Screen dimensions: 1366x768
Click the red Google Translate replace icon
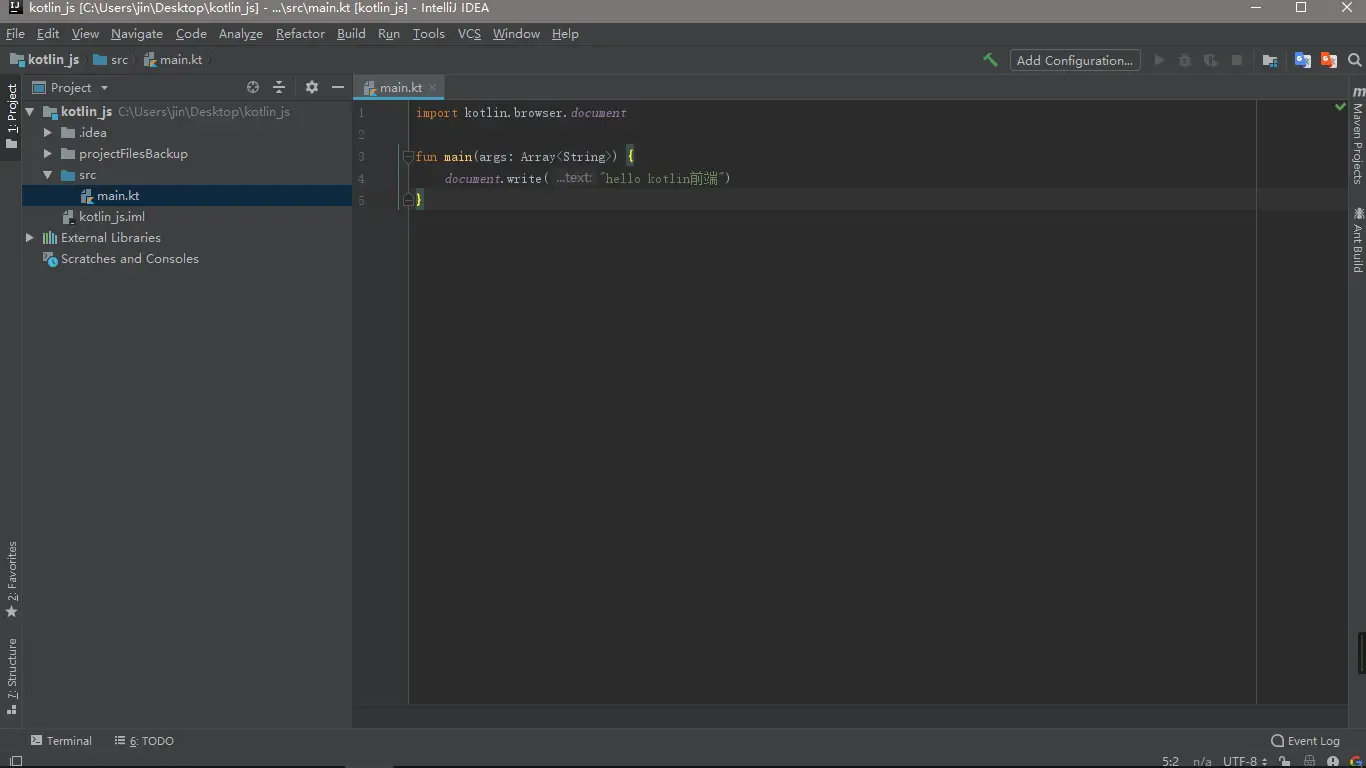click(x=1329, y=60)
